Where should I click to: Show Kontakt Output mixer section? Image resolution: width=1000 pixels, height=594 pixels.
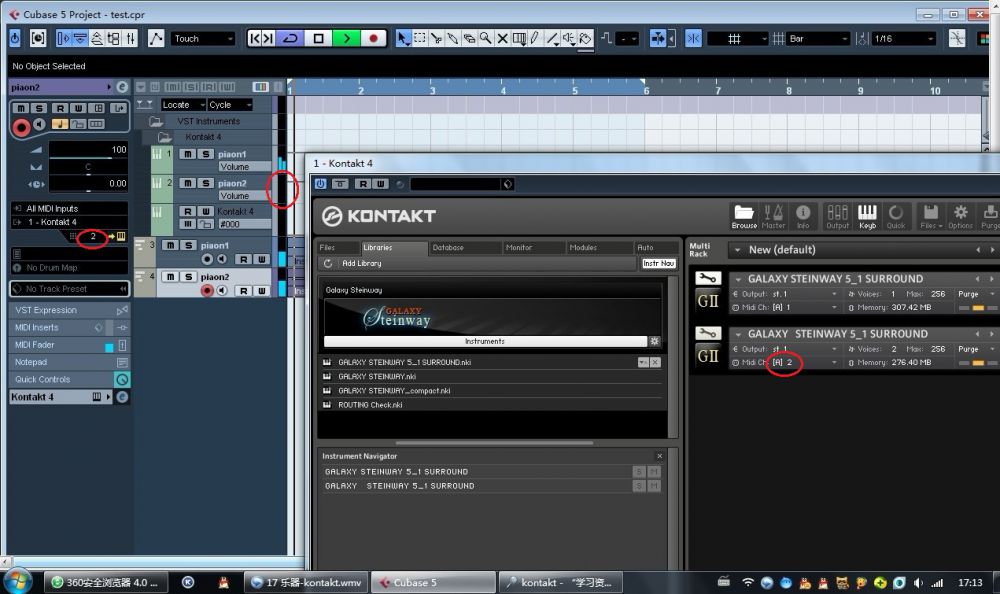[x=837, y=215]
